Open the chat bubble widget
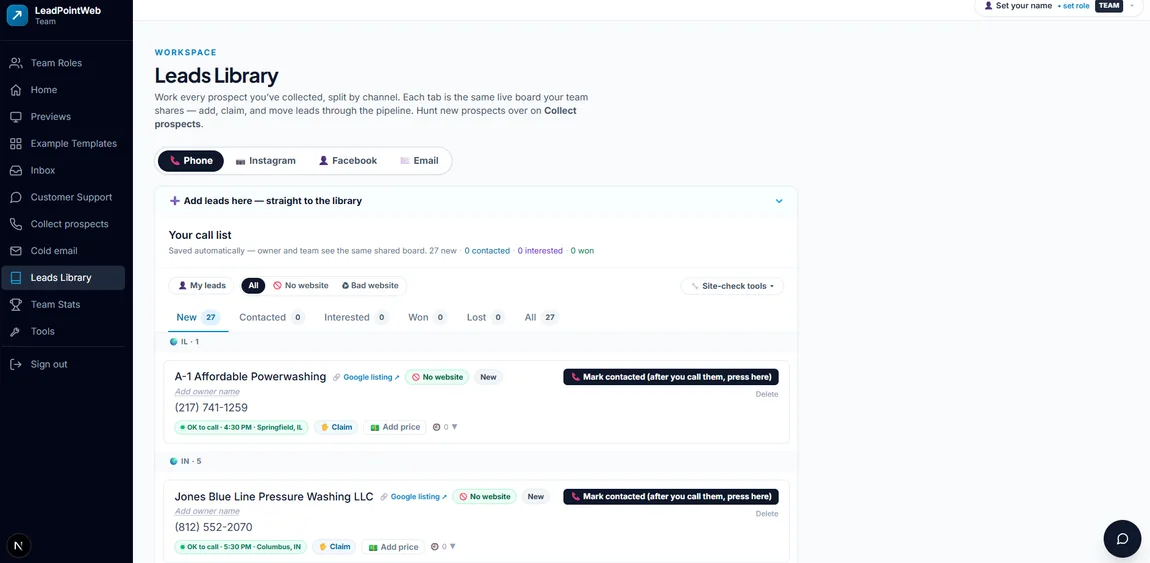This screenshot has width=1150, height=563. [1122, 539]
